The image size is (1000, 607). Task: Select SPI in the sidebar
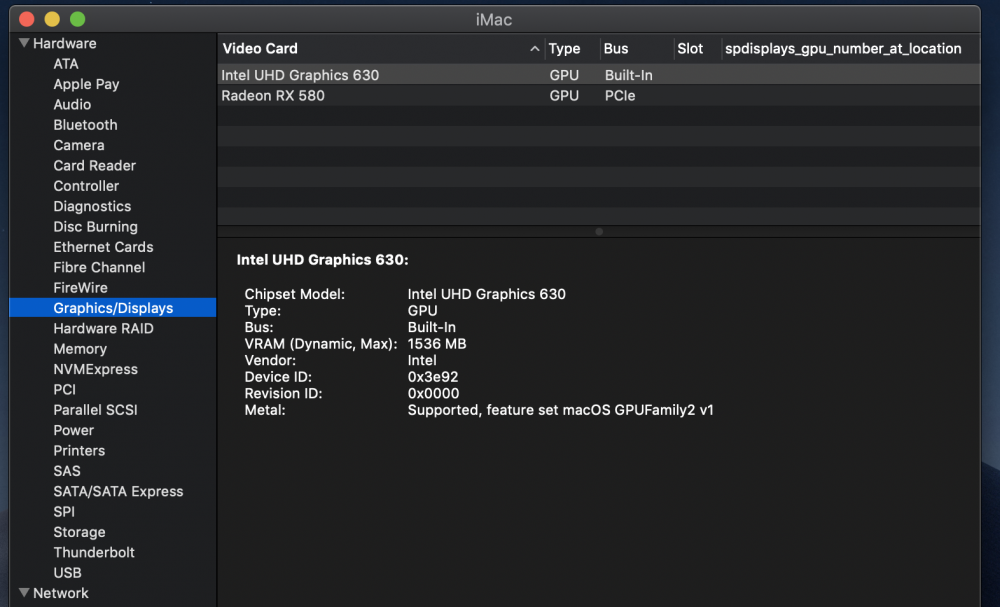tap(64, 512)
